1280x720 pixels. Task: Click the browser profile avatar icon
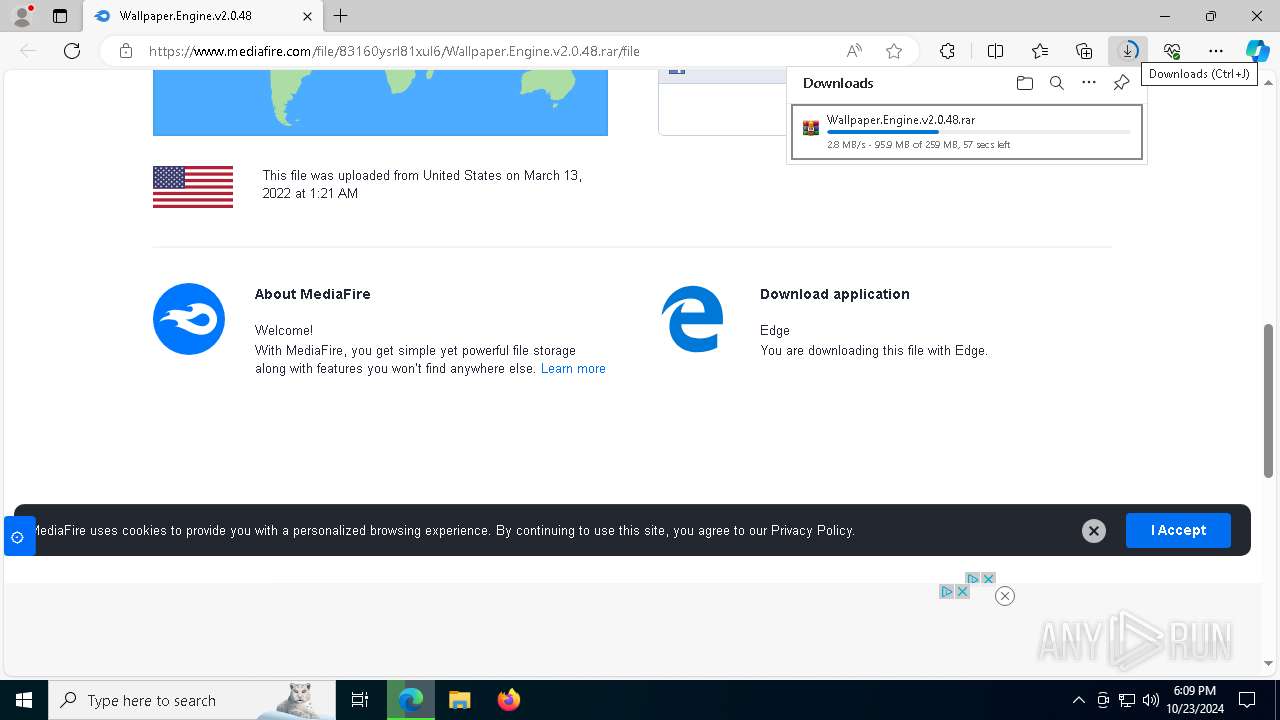click(x=22, y=16)
